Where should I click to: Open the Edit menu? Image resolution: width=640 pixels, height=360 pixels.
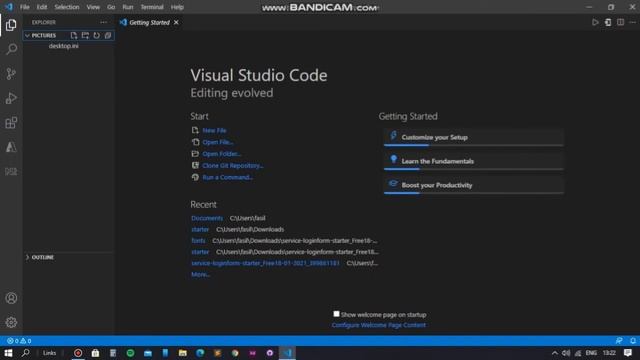tap(42, 7)
